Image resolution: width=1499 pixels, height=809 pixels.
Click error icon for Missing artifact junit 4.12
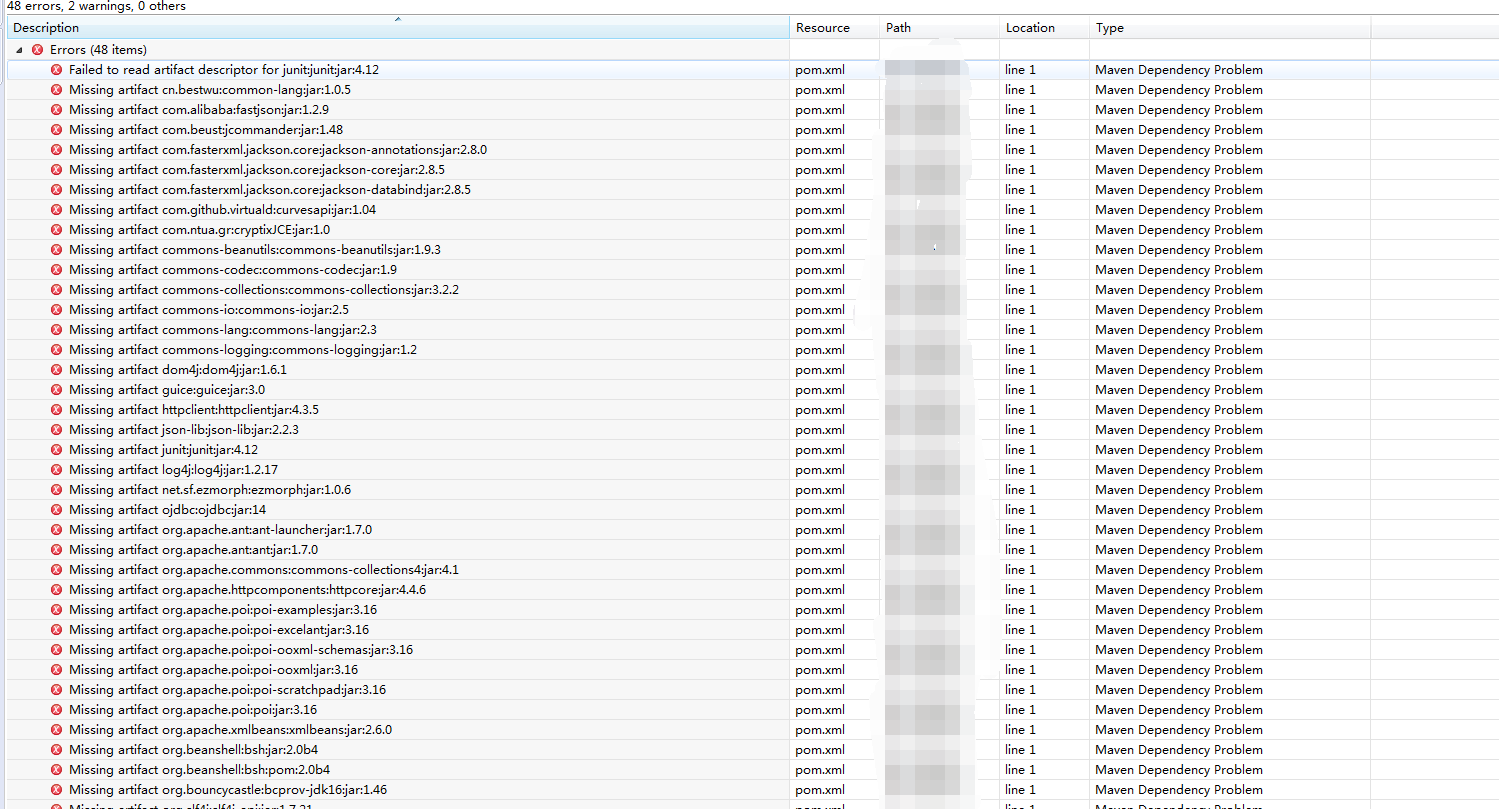57,450
